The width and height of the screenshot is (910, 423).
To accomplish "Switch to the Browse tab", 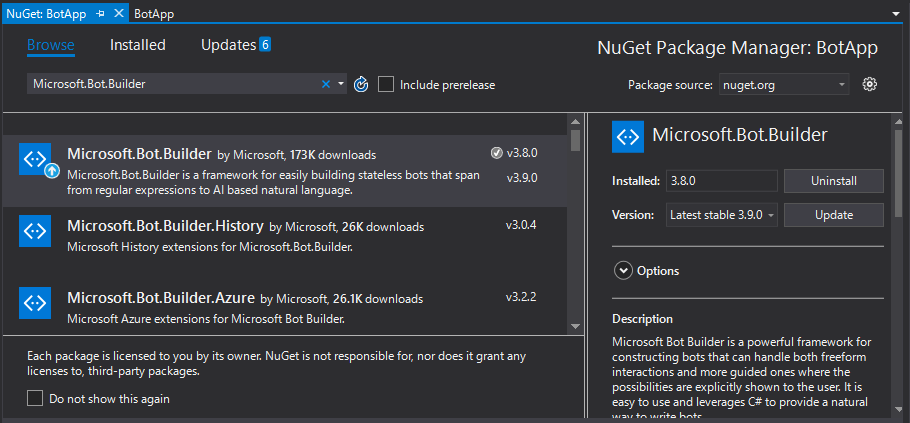I will [50, 45].
